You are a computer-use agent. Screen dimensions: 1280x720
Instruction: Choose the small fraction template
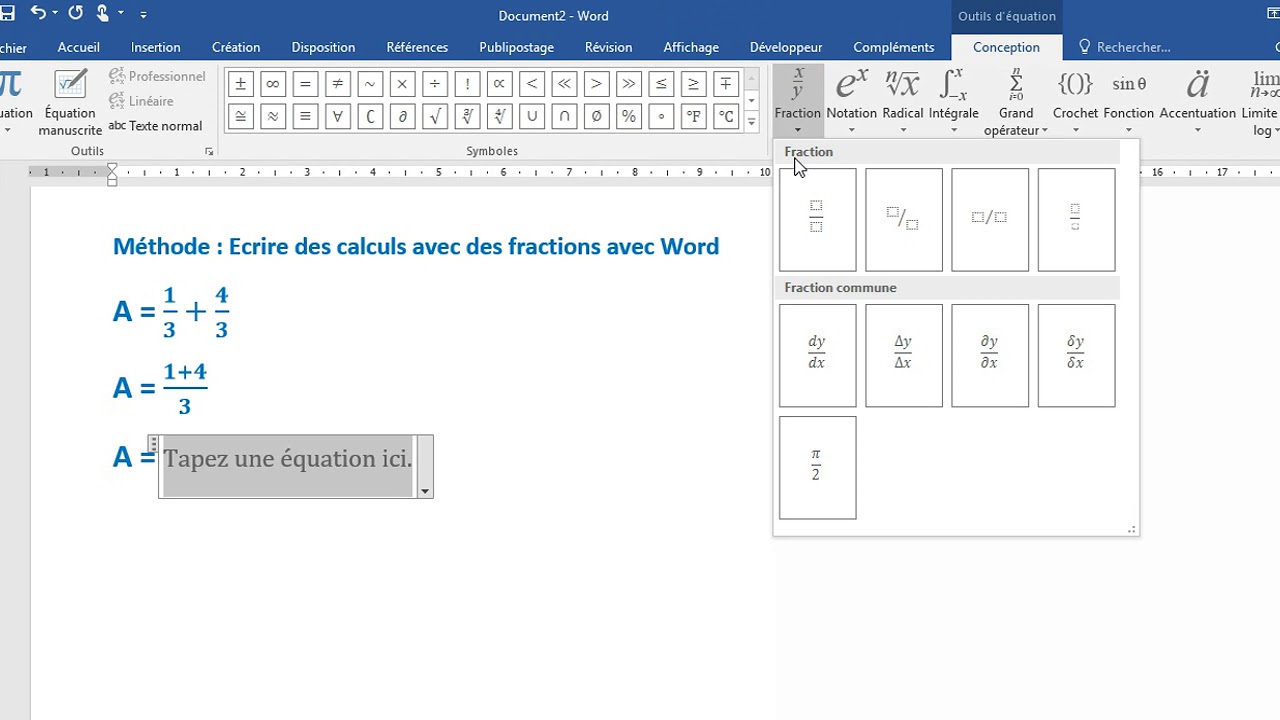(1076, 219)
